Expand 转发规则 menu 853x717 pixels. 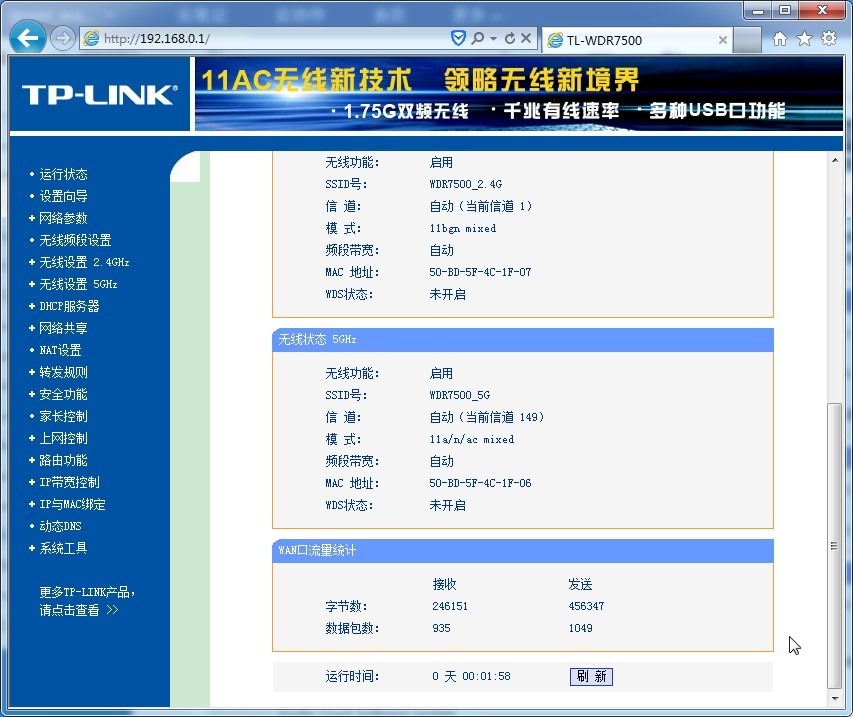[63, 372]
